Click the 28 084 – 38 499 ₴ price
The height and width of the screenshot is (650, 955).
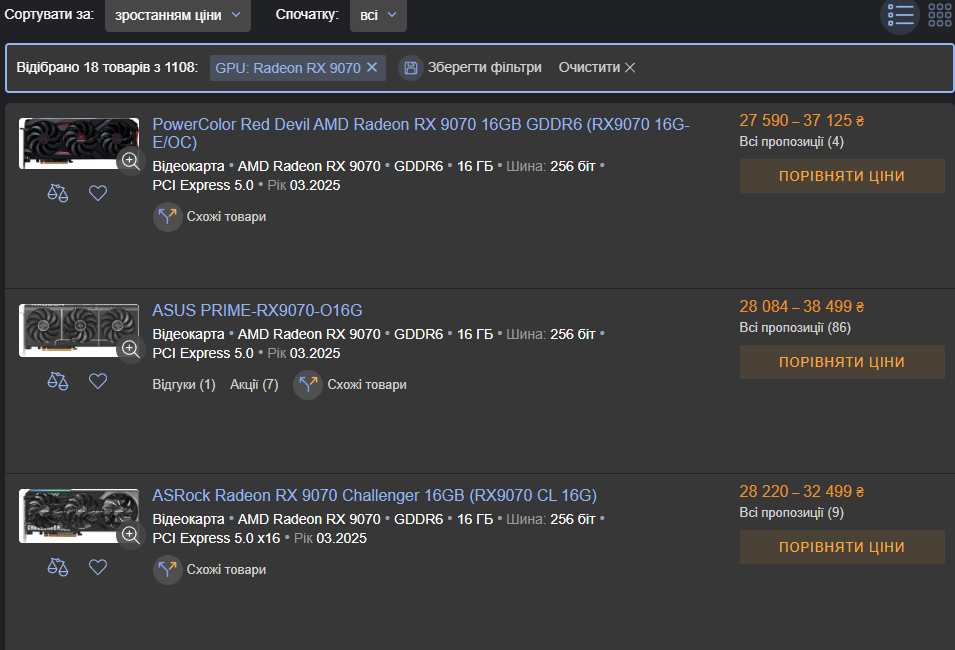tap(802, 306)
